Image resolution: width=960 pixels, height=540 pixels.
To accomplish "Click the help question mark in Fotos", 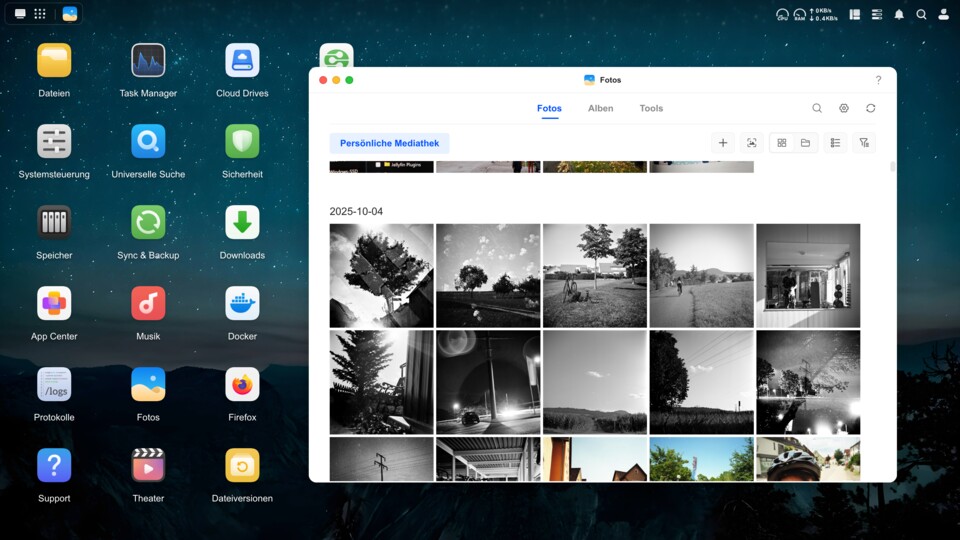I will click(x=878, y=80).
